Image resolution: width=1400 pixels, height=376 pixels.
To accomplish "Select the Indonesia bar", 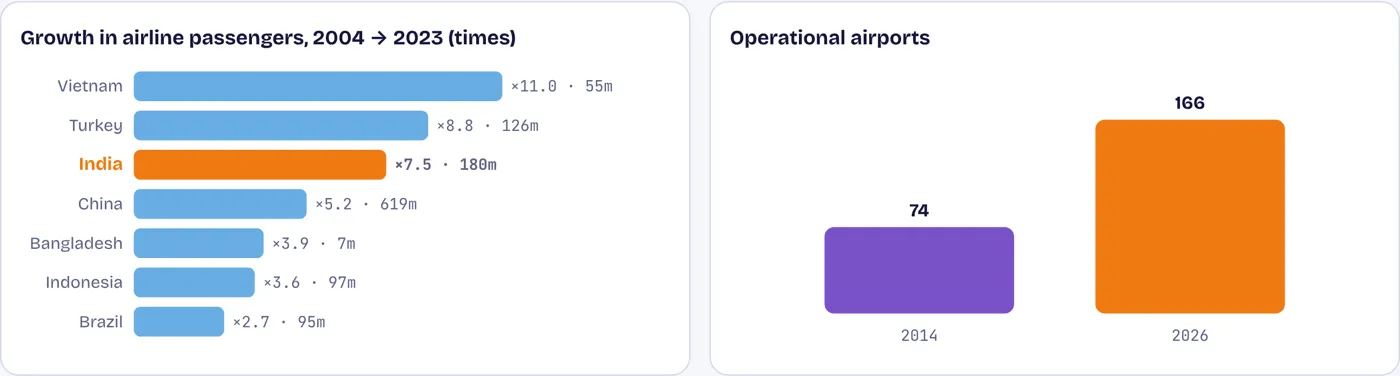I will (x=194, y=282).
